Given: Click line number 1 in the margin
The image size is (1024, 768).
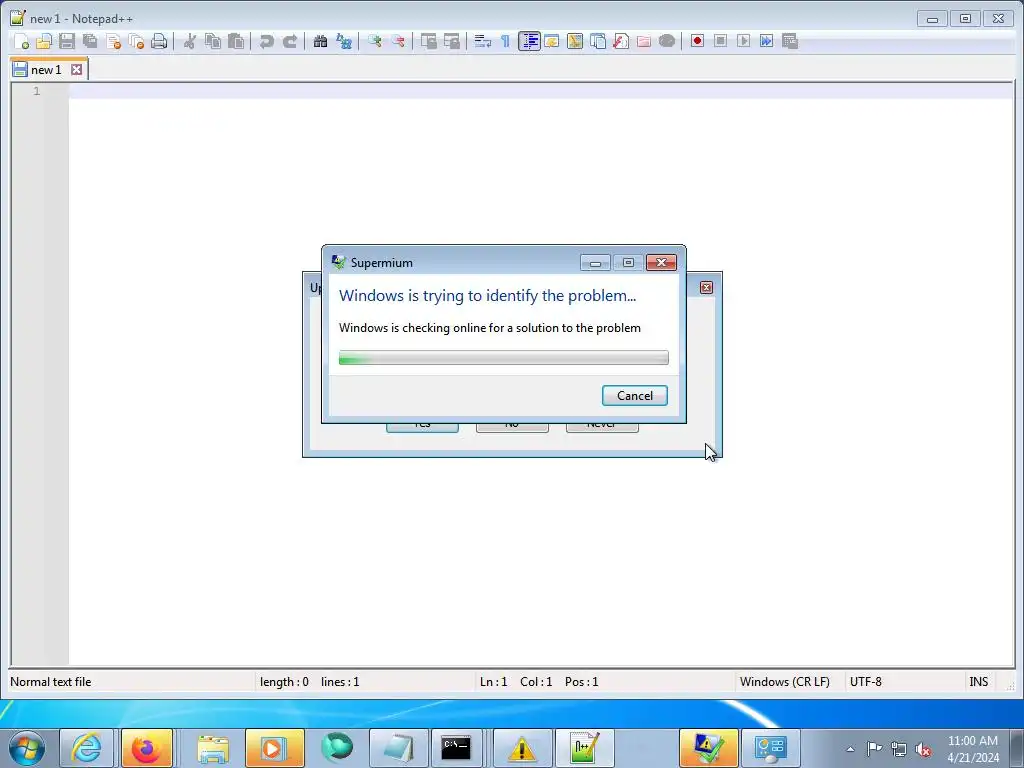Looking at the screenshot, I should (37, 91).
